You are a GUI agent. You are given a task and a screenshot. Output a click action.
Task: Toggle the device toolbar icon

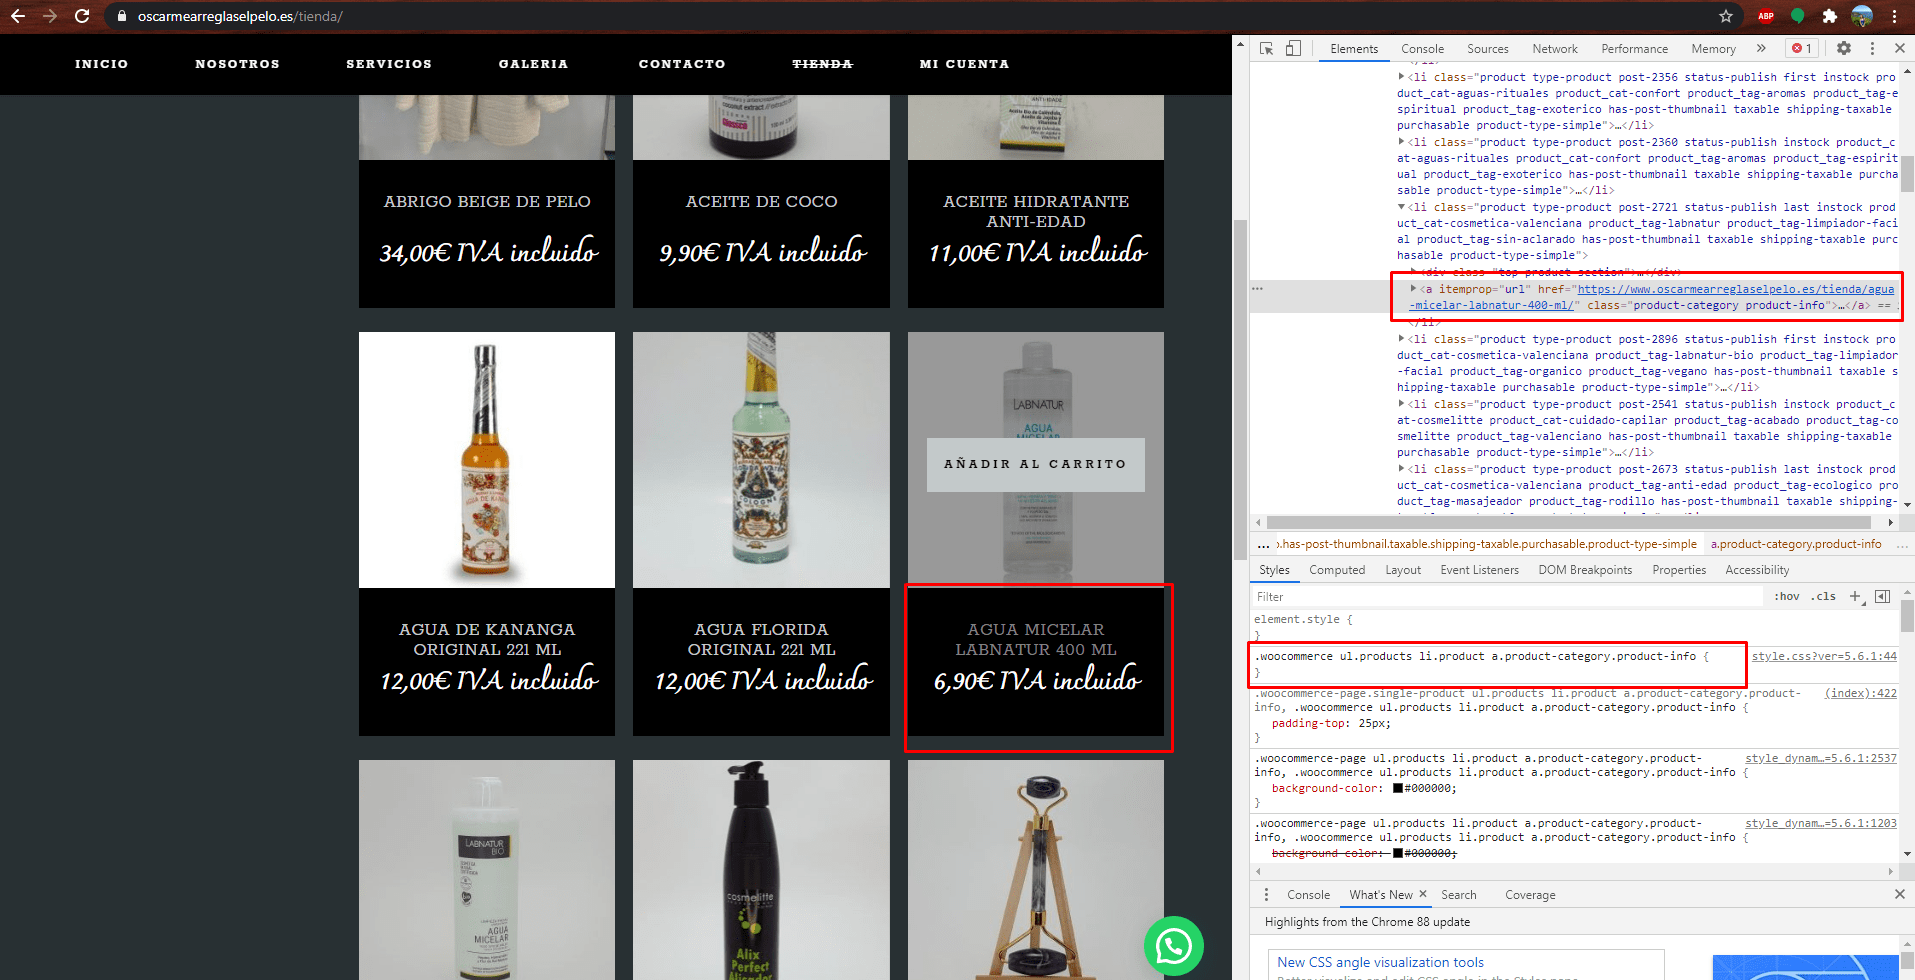(x=1293, y=48)
